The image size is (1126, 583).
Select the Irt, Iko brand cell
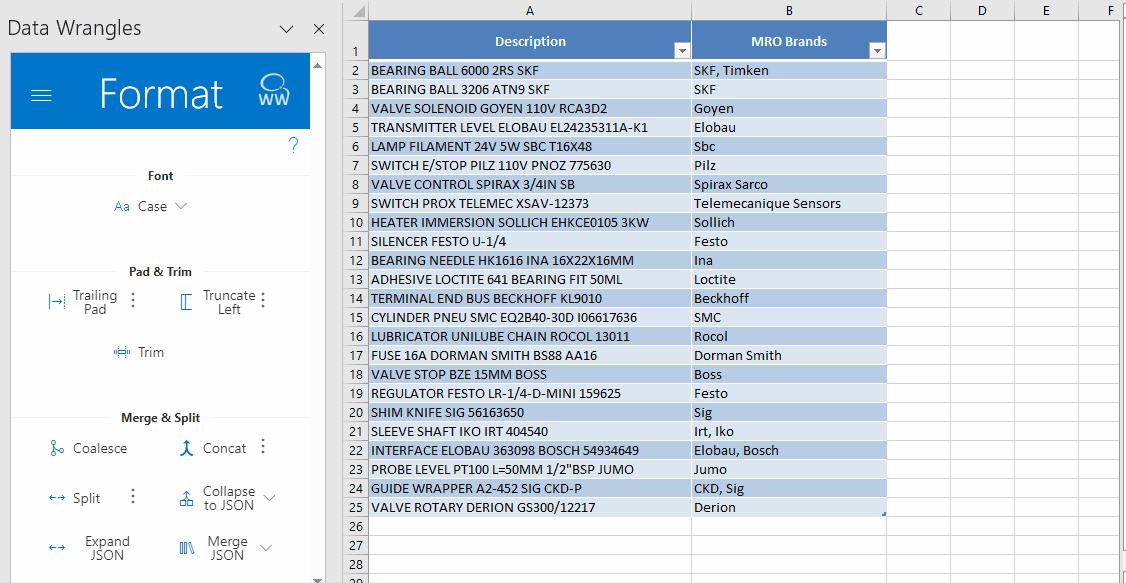[x=789, y=432]
